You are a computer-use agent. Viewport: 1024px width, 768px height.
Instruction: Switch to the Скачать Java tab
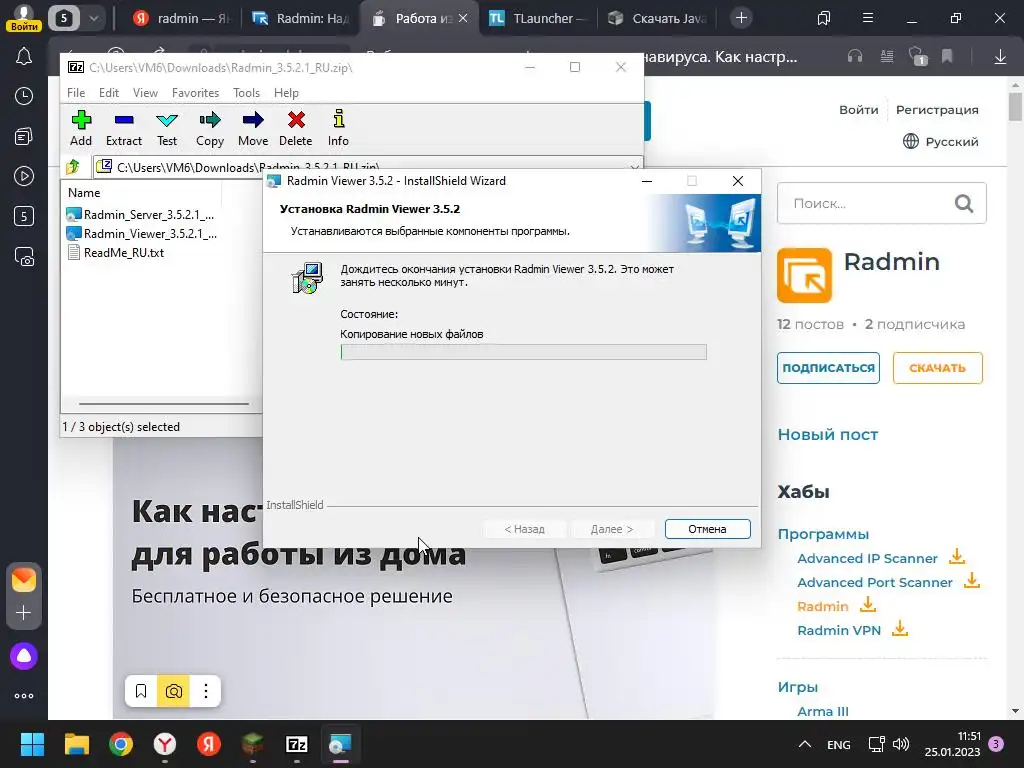click(658, 18)
